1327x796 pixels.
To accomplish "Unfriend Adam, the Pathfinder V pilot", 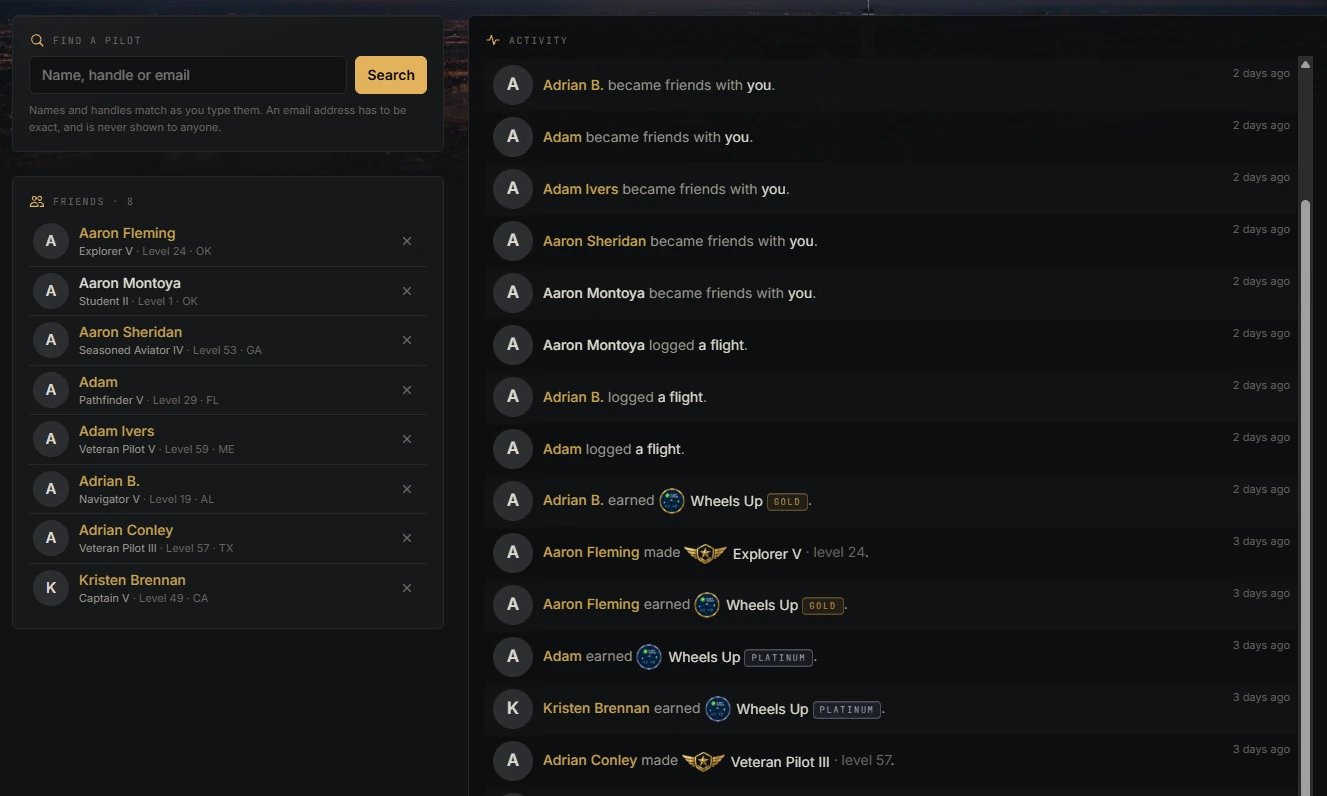I will [407, 390].
